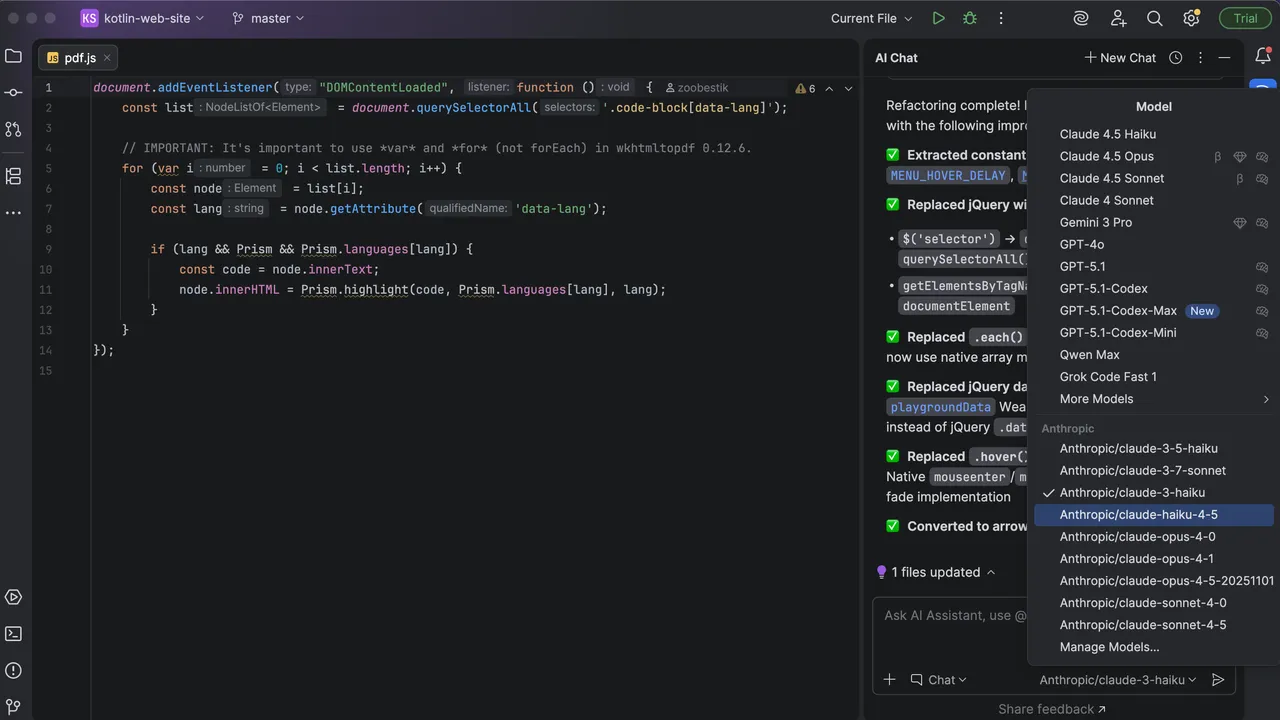Viewport: 1280px width, 720px height.
Task: Open the Project tool window folder icon
Action: [x=13, y=56]
